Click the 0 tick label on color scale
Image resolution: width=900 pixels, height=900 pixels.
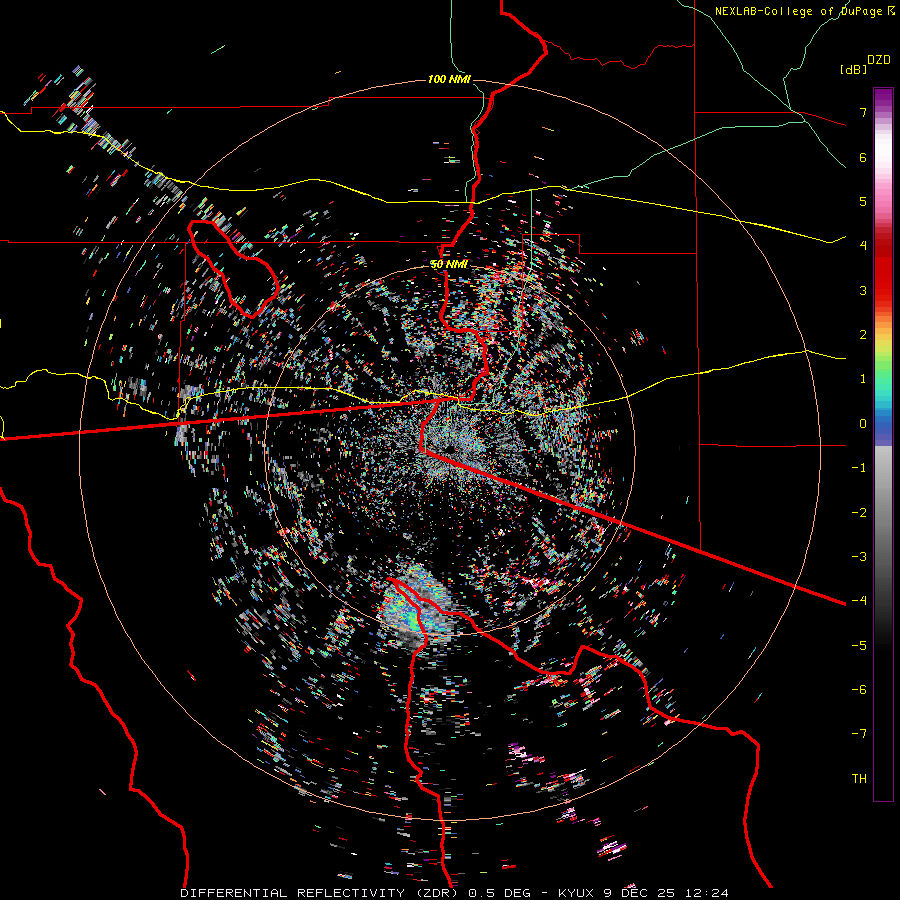click(863, 424)
